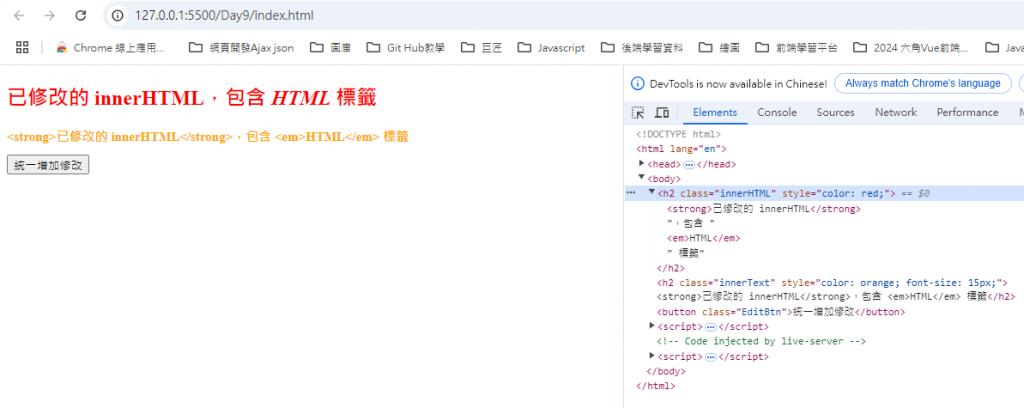Switch to the Elements tab
The image size is (1024, 408).
[x=715, y=112]
